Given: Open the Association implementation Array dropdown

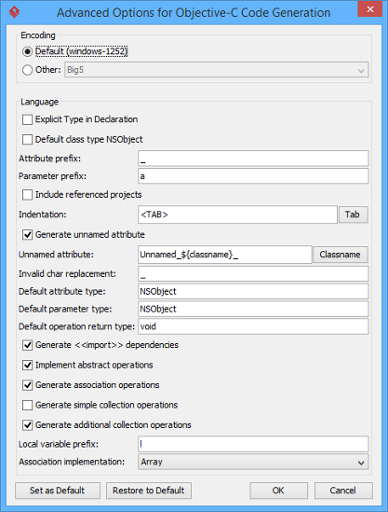Looking at the screenshot, I should [253, 462].
